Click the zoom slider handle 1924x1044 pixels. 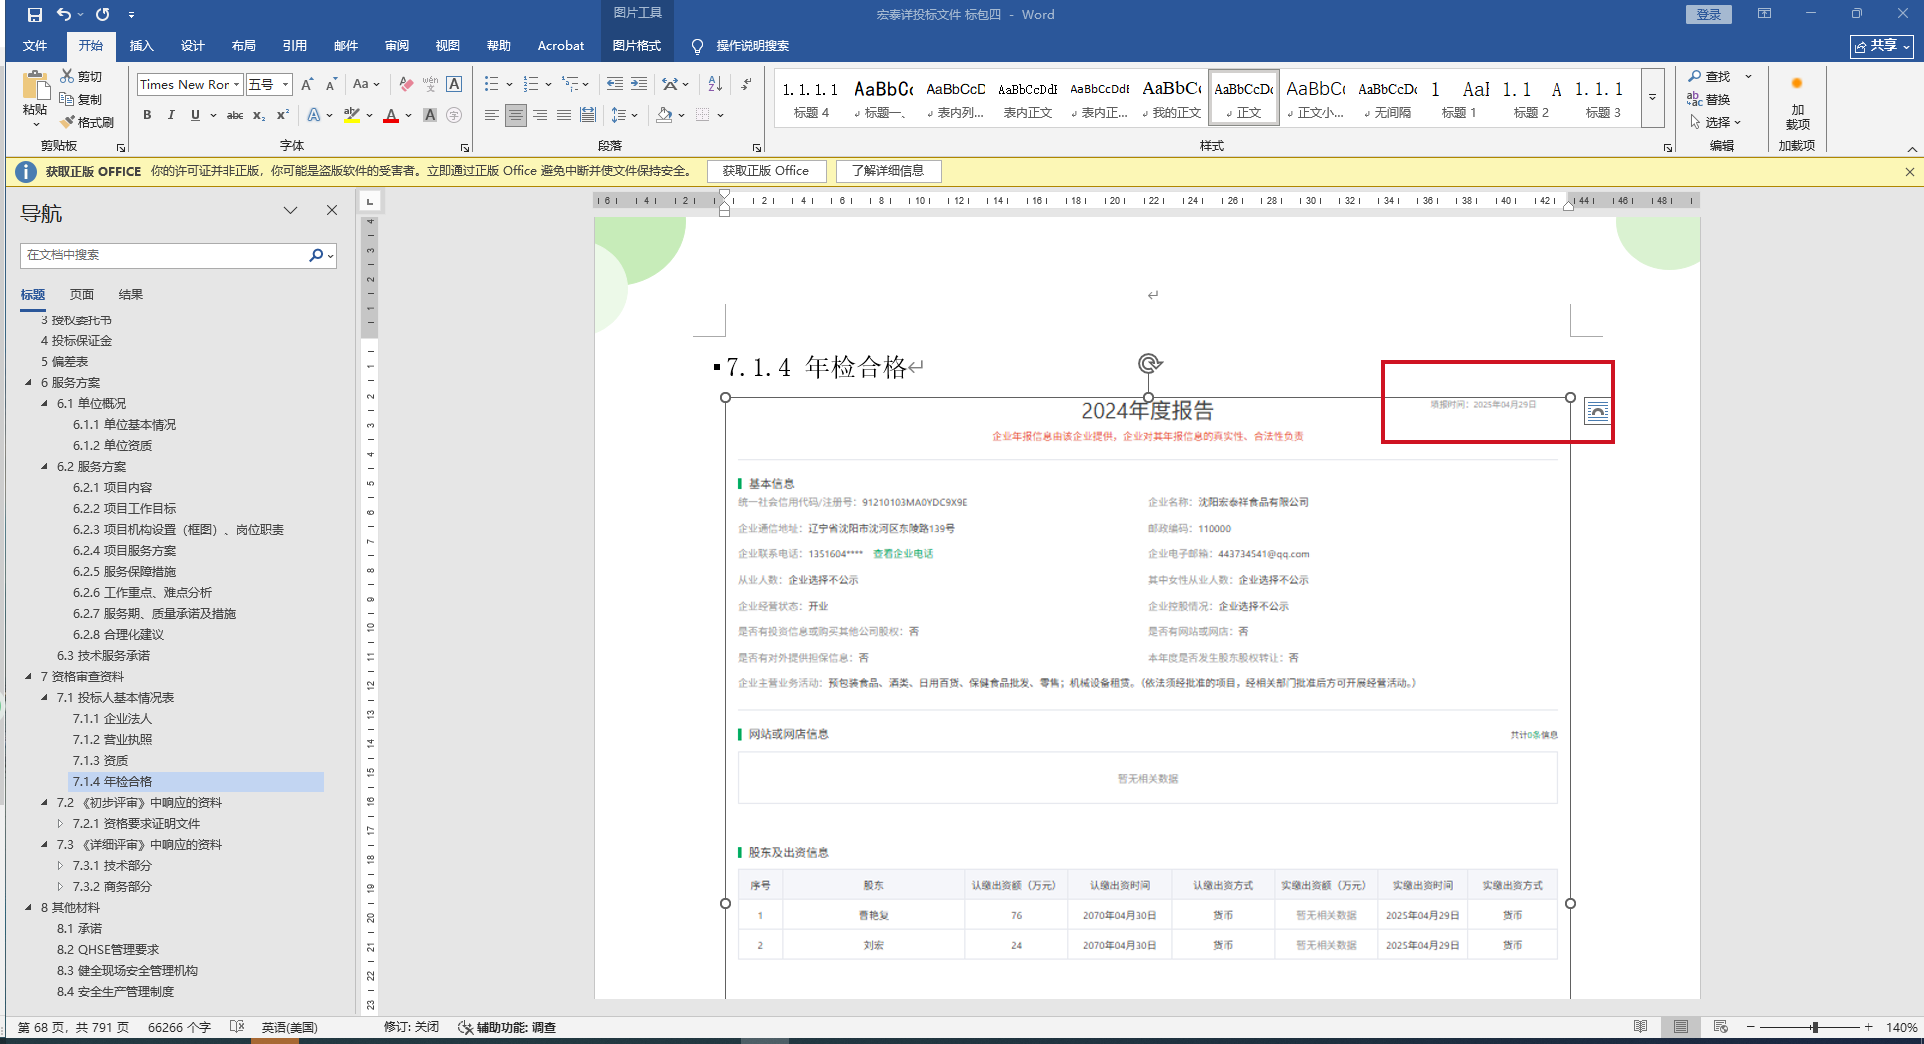click(x=1814, y=1027)
